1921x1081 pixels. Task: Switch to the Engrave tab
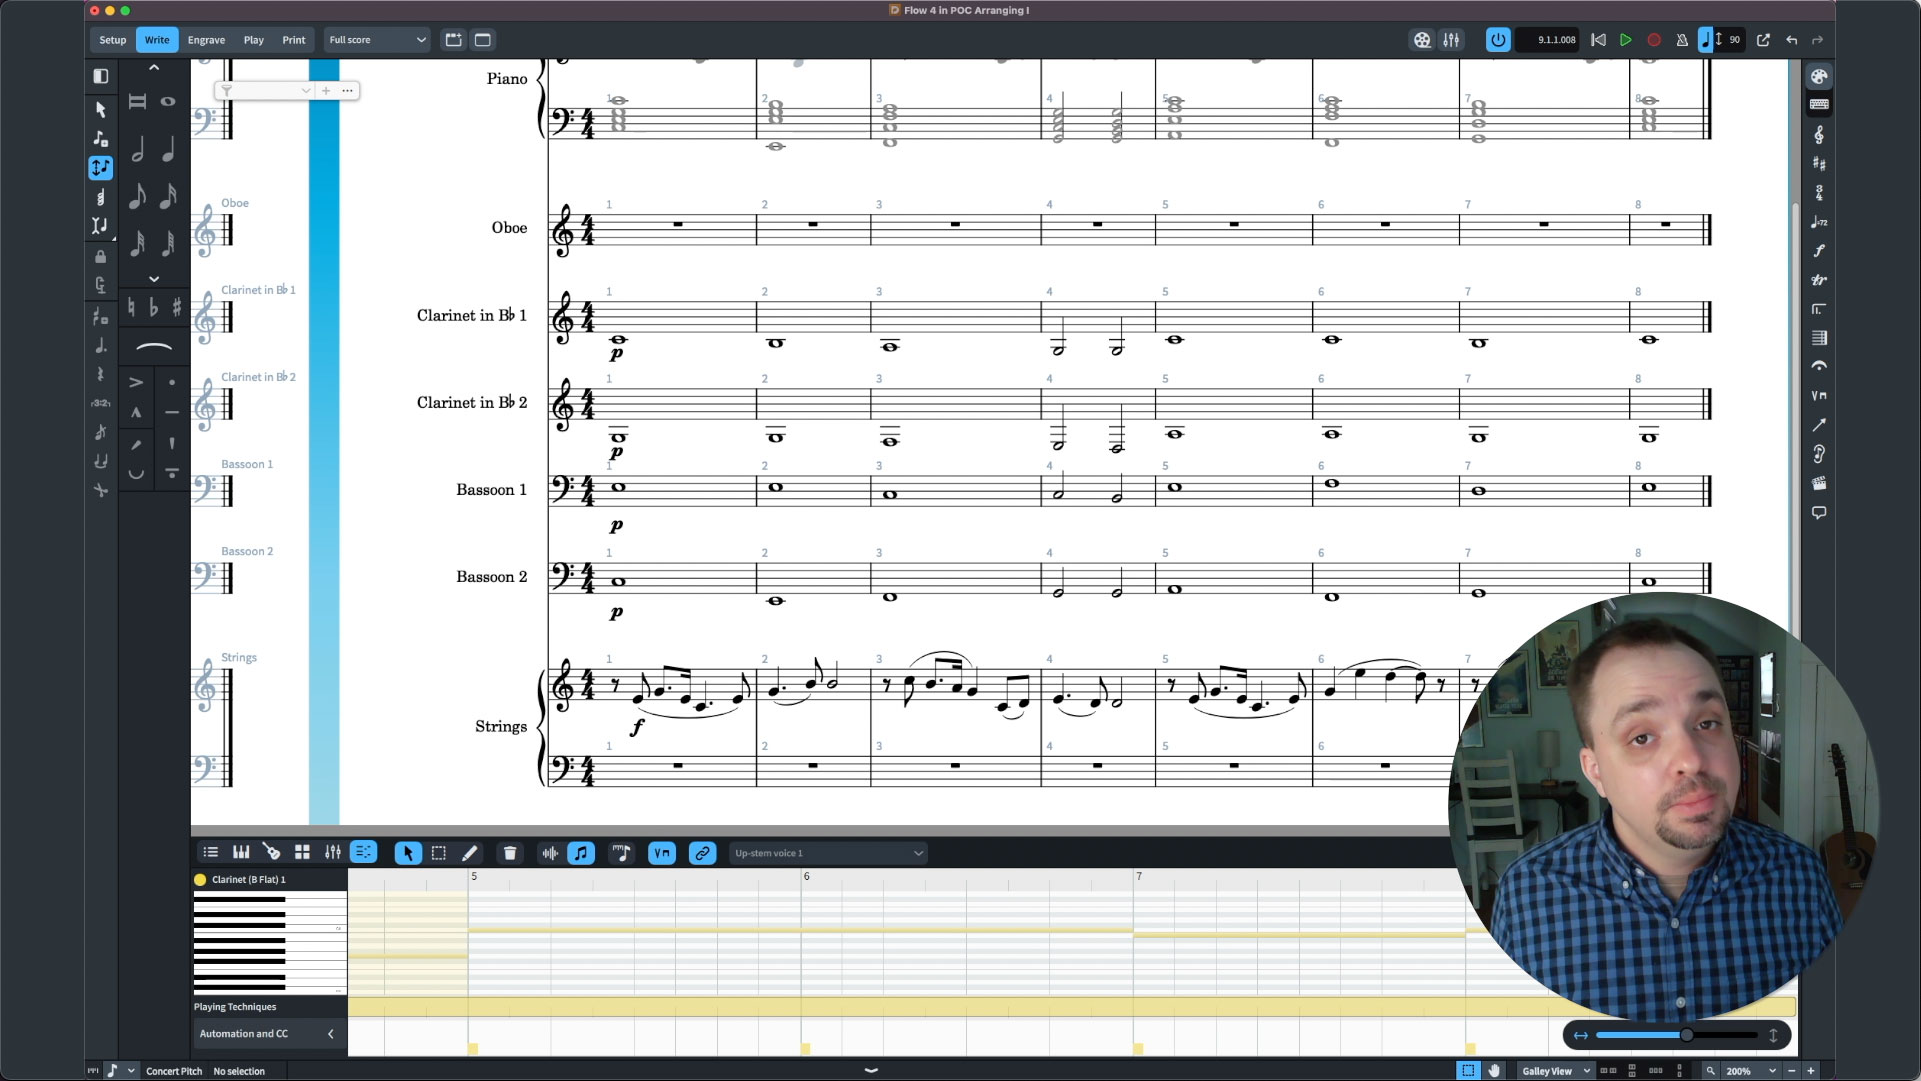click(x=206, y=40)
